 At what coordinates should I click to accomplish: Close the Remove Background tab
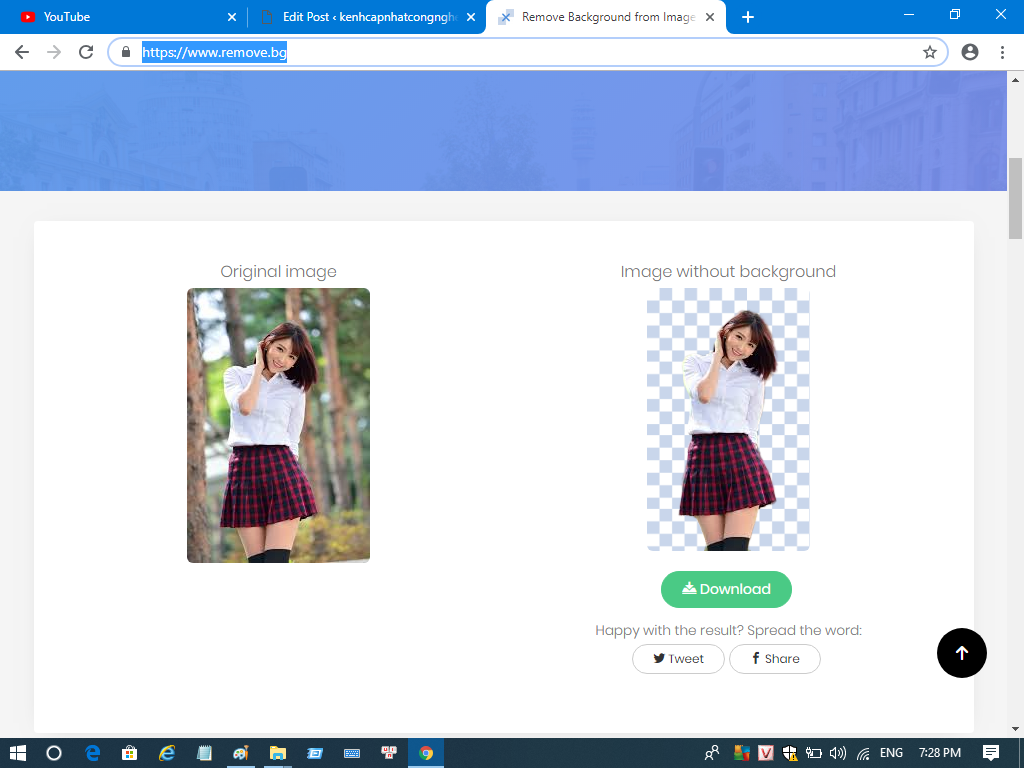coord(710,17)
